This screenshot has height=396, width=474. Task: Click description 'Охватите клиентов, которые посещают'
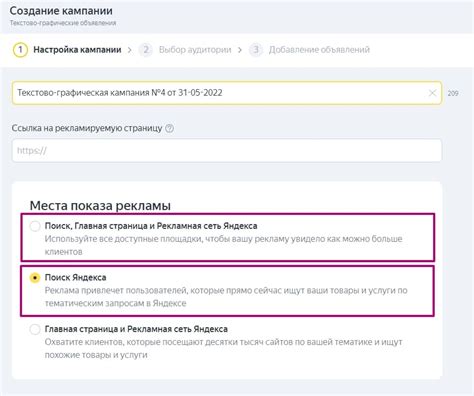[x=224, y=349]
